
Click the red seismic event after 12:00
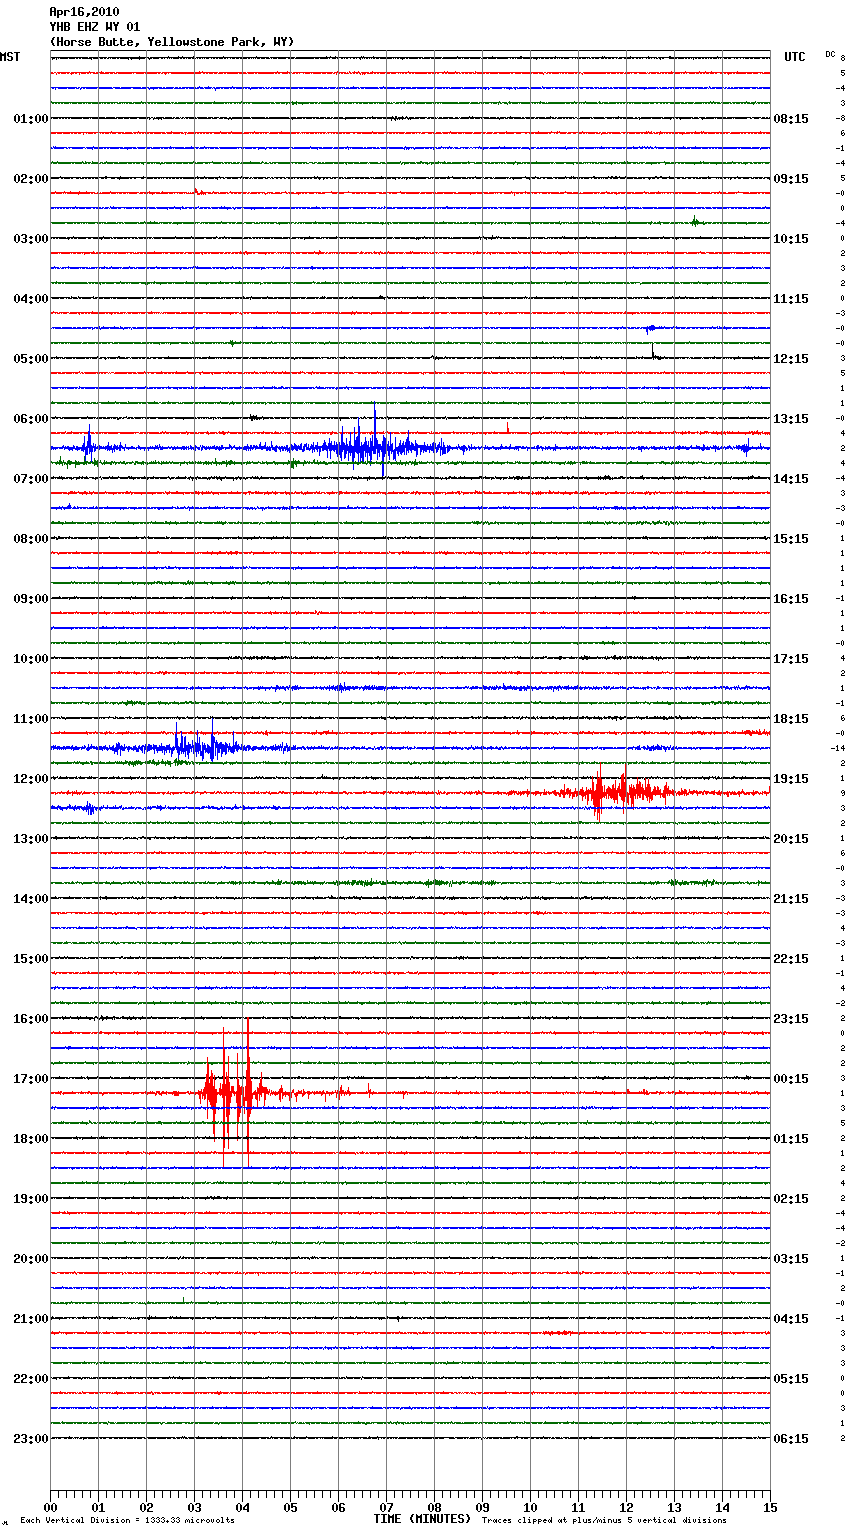pyautogui.click(x=615, y=792)
